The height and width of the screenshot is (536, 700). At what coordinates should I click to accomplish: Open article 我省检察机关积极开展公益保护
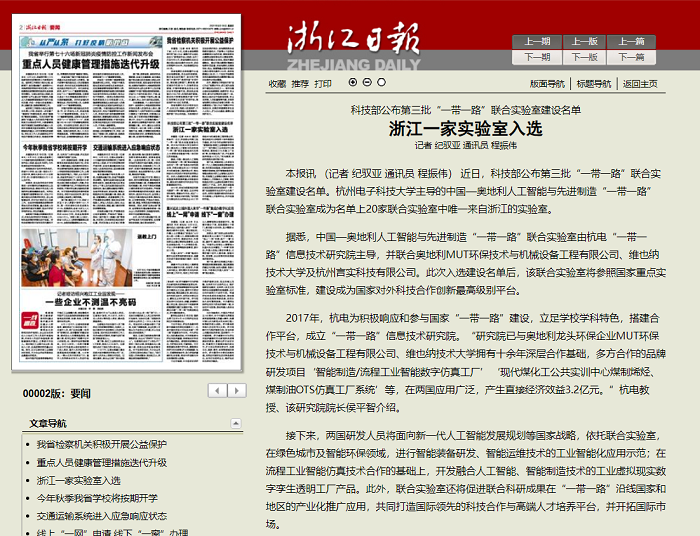tap(102, 444)
